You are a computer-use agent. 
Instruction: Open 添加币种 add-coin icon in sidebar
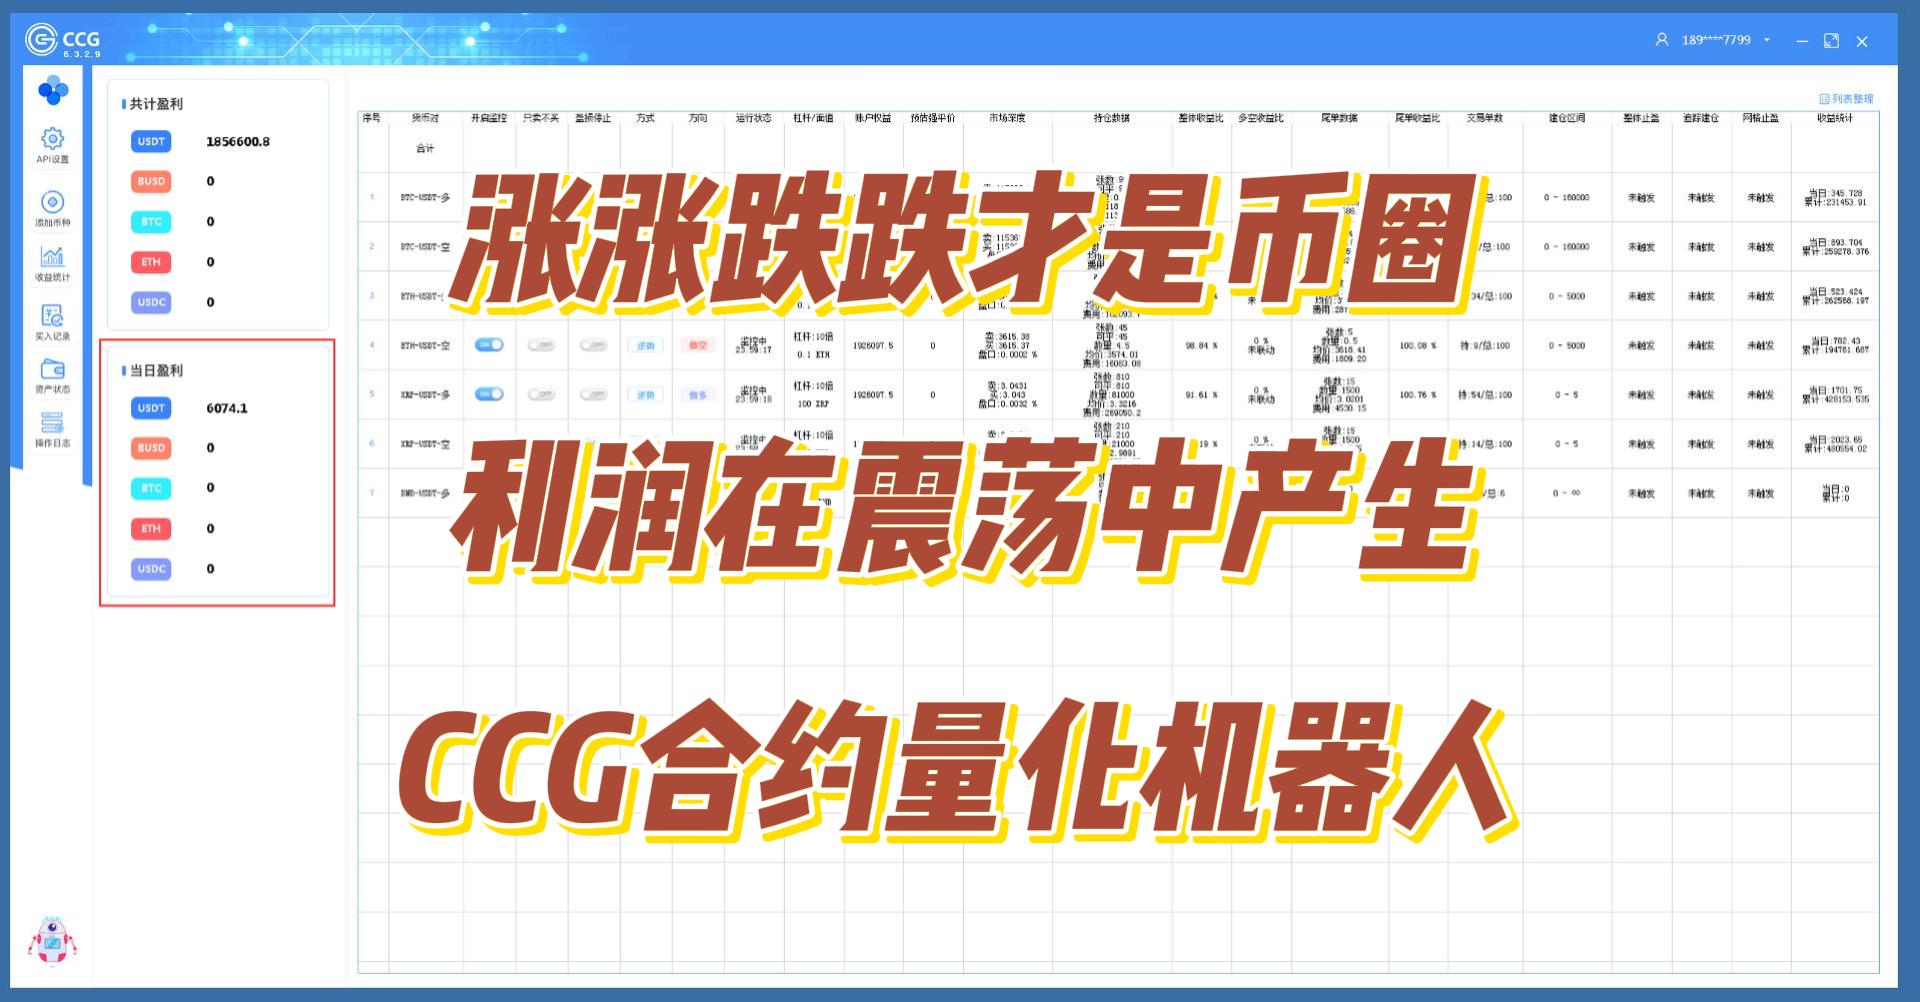[x=53, y=201]
